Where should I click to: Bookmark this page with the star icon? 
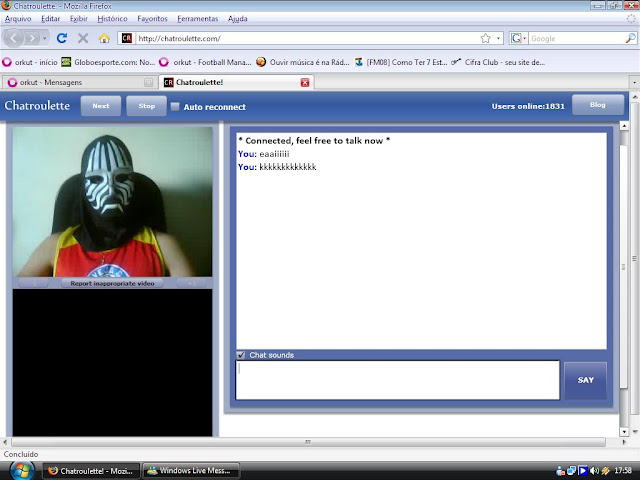(x=485, y=38)
